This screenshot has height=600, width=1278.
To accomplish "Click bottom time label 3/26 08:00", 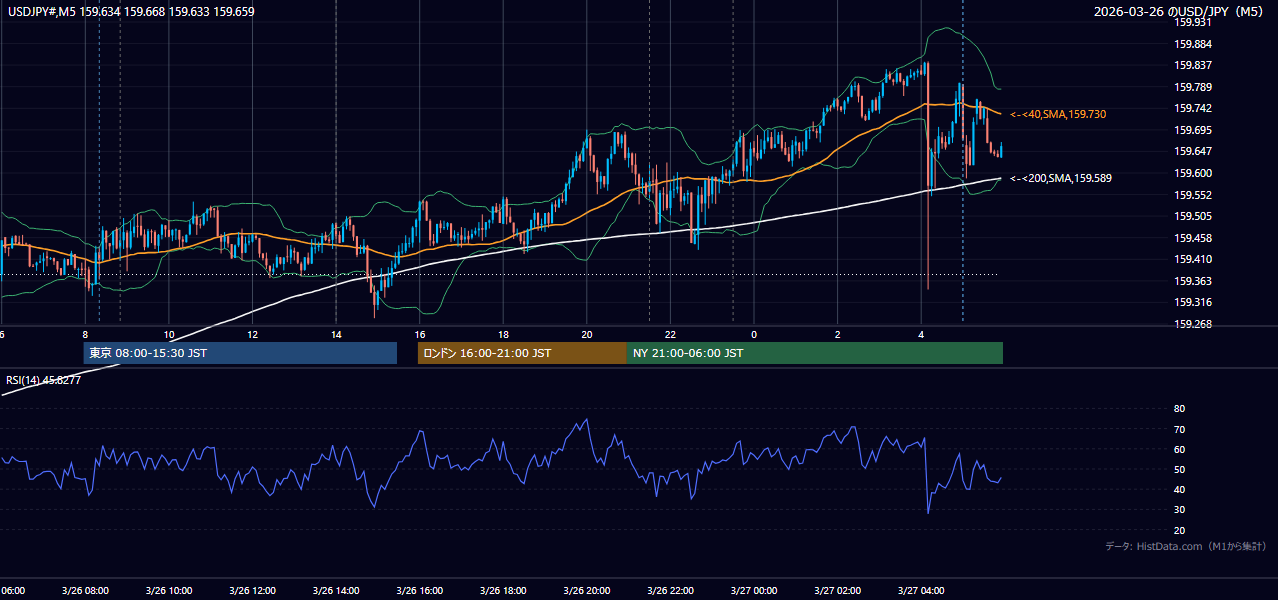I will pos(85,591).
